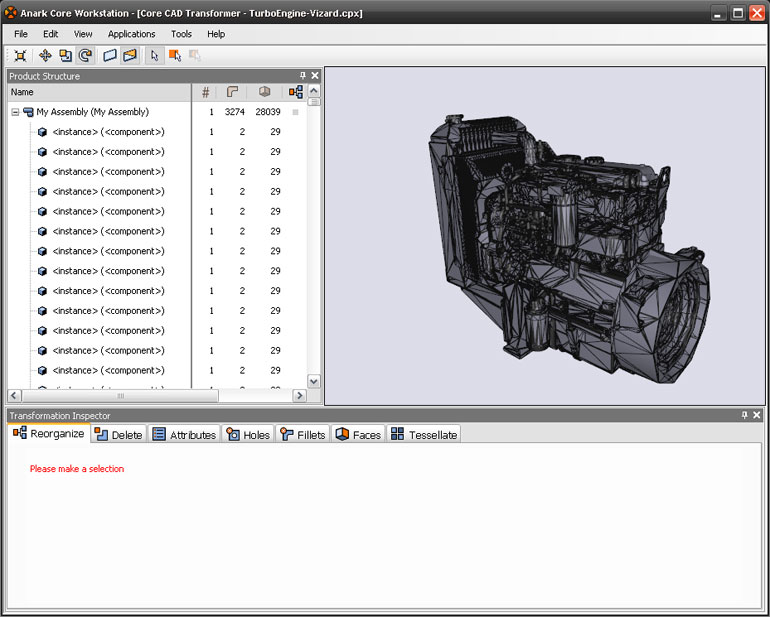This screenshot has width=770, height=617.
Task: Switch to the Fillets tab
Action: (x=302, y=435)
